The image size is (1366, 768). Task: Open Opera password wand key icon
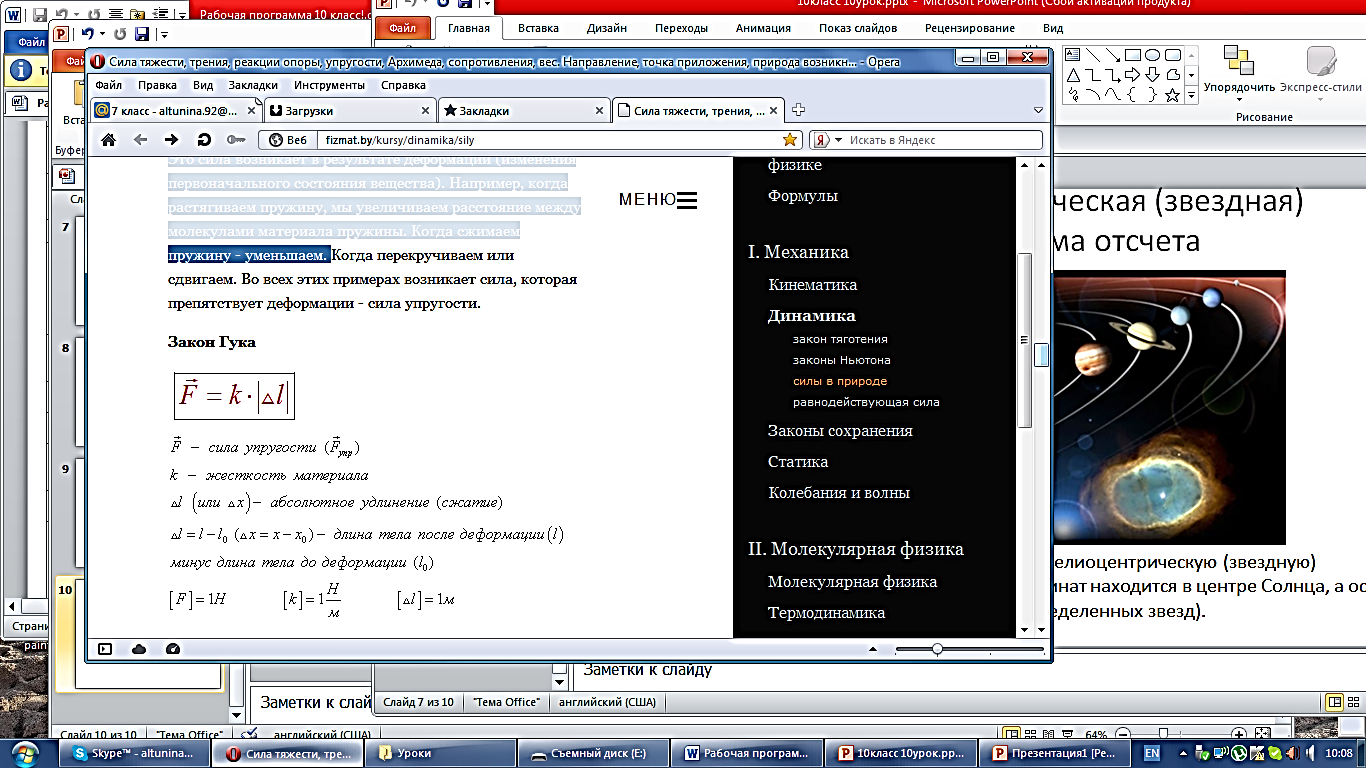(x=236, y=140)
